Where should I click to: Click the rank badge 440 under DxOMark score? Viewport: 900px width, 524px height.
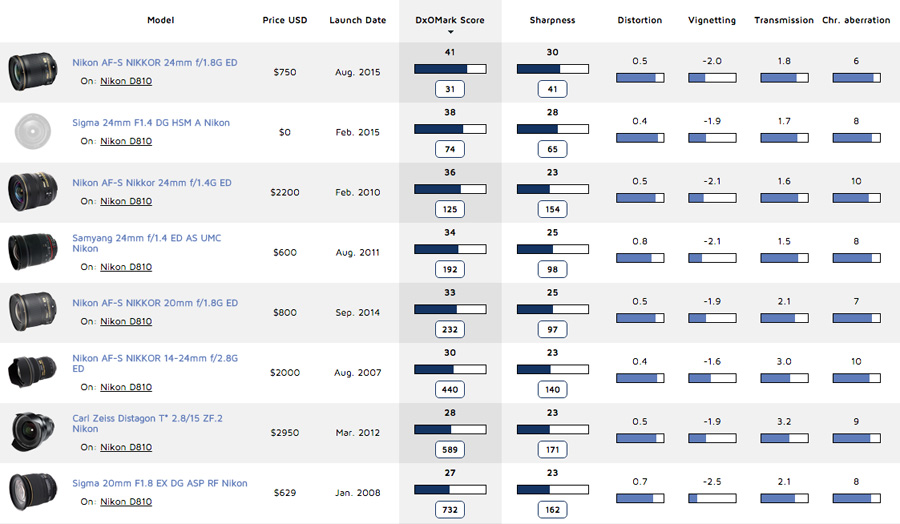(450, 389)
